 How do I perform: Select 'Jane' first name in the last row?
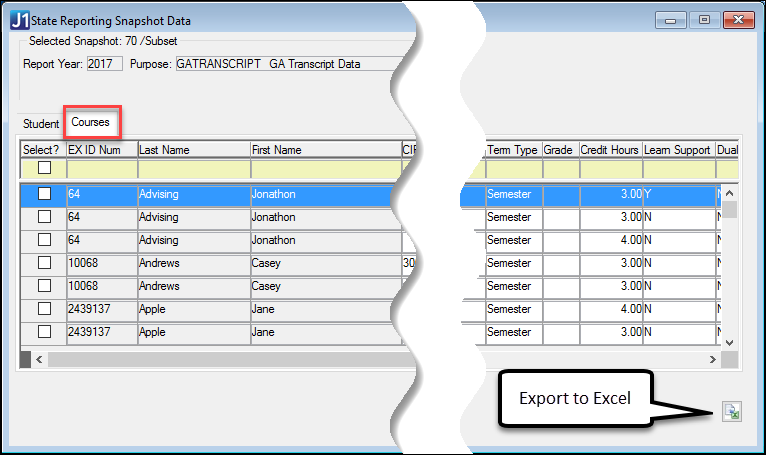tap(326, 332)
